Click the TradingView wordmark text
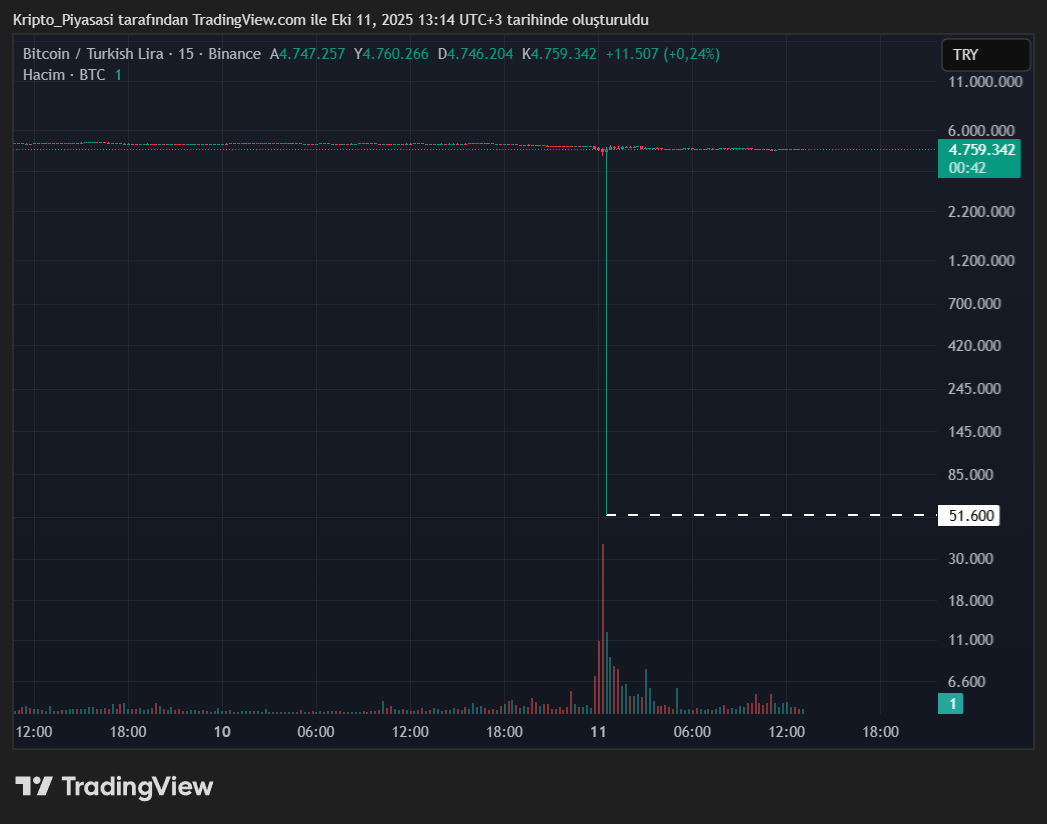Screen dimensions: 1047x824 click(137, 787)
